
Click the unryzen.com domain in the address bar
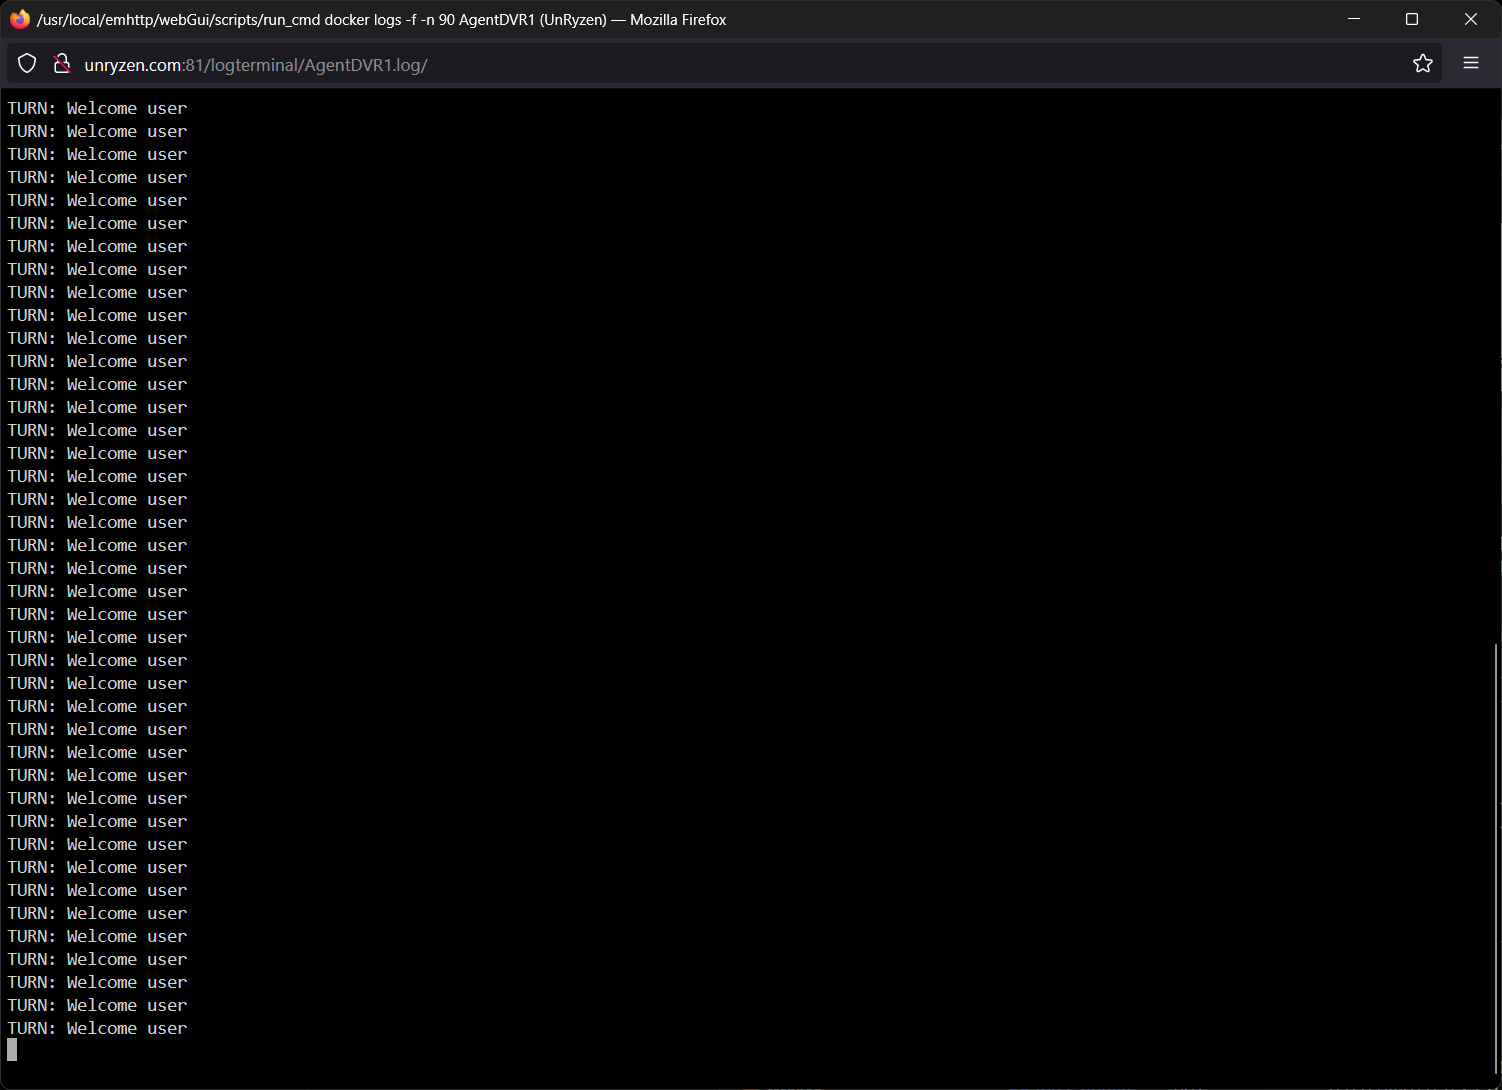[x=132, y=65]
